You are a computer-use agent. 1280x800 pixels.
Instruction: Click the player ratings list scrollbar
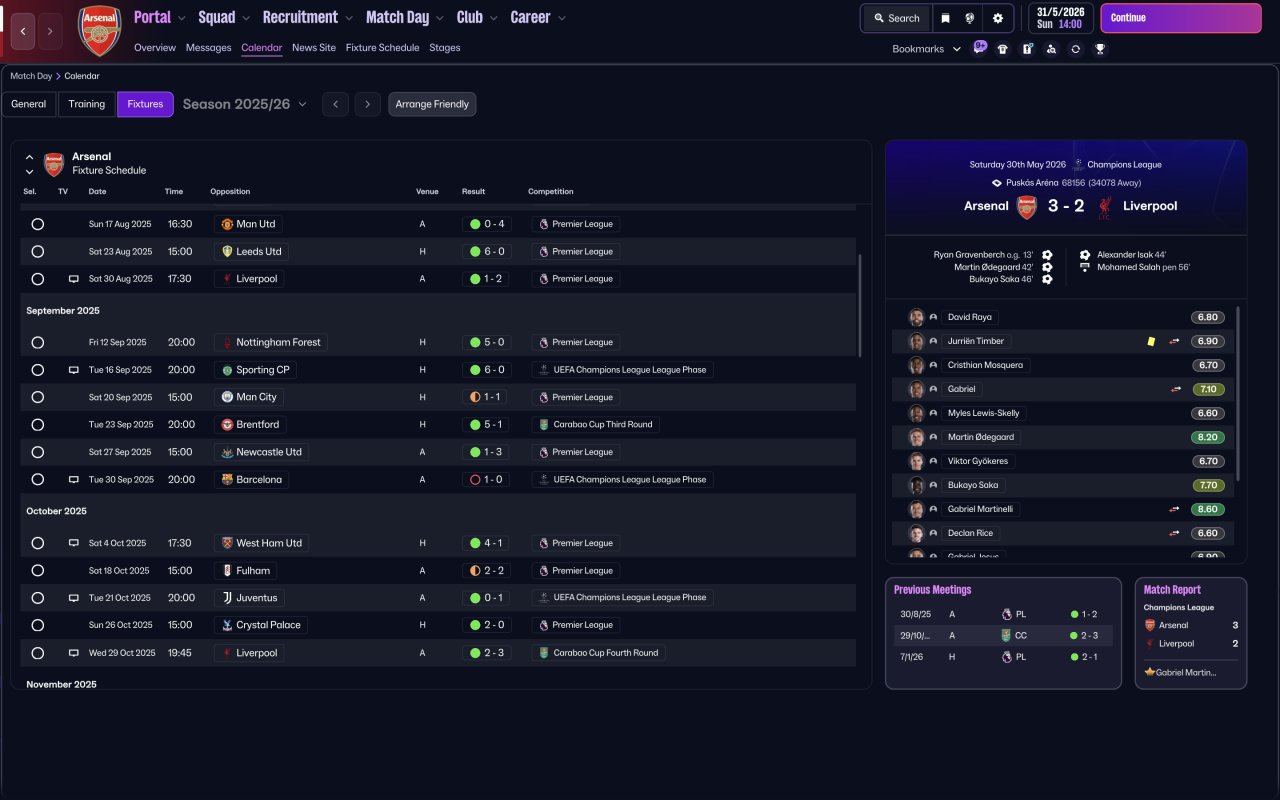tap(1238, 393)
